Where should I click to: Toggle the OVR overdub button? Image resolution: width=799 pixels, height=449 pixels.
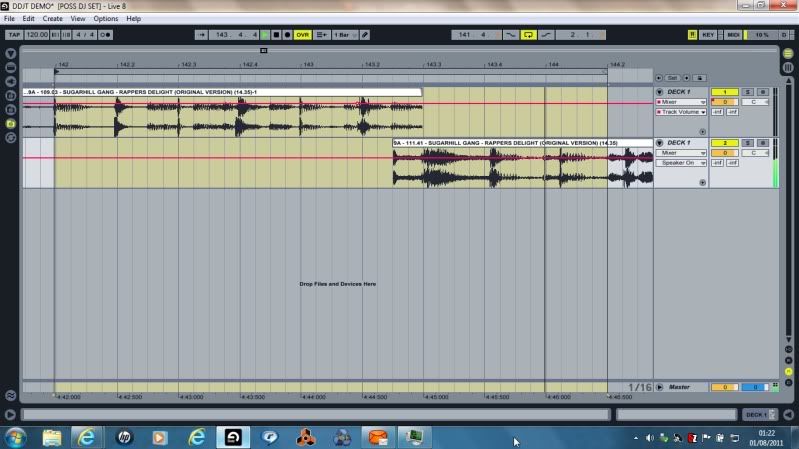pos(302,34)
